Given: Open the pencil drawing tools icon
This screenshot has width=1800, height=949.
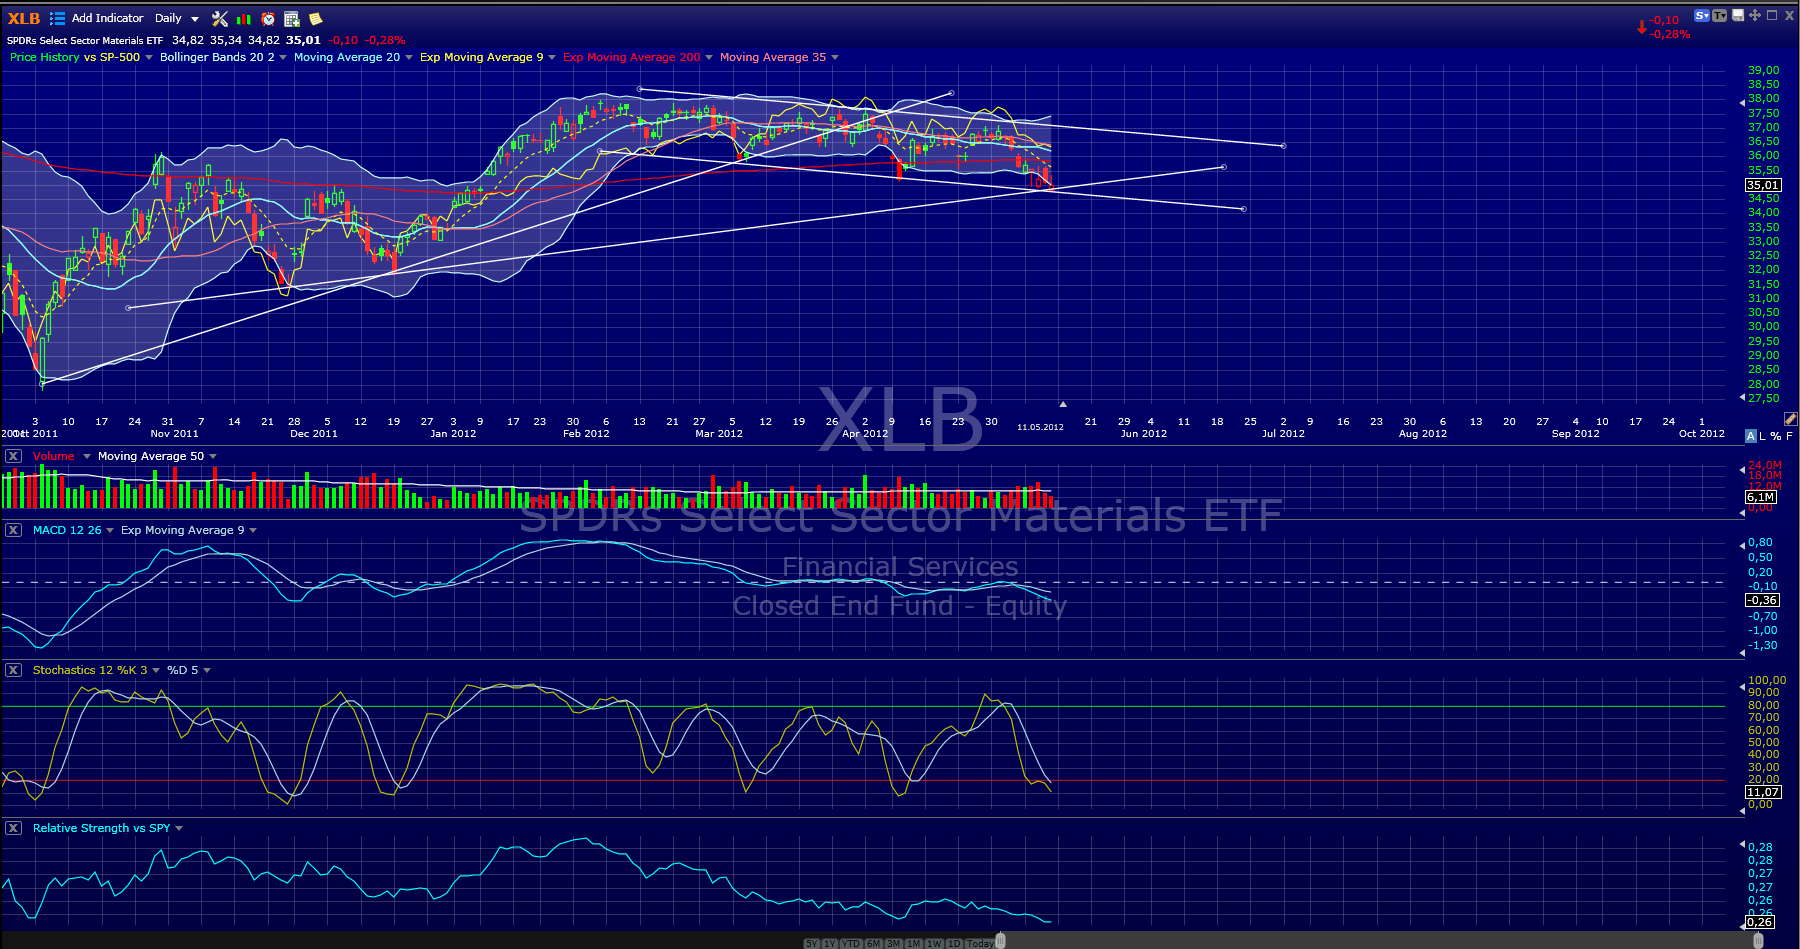Looking at the screenshot, I should click(1790, 419).
